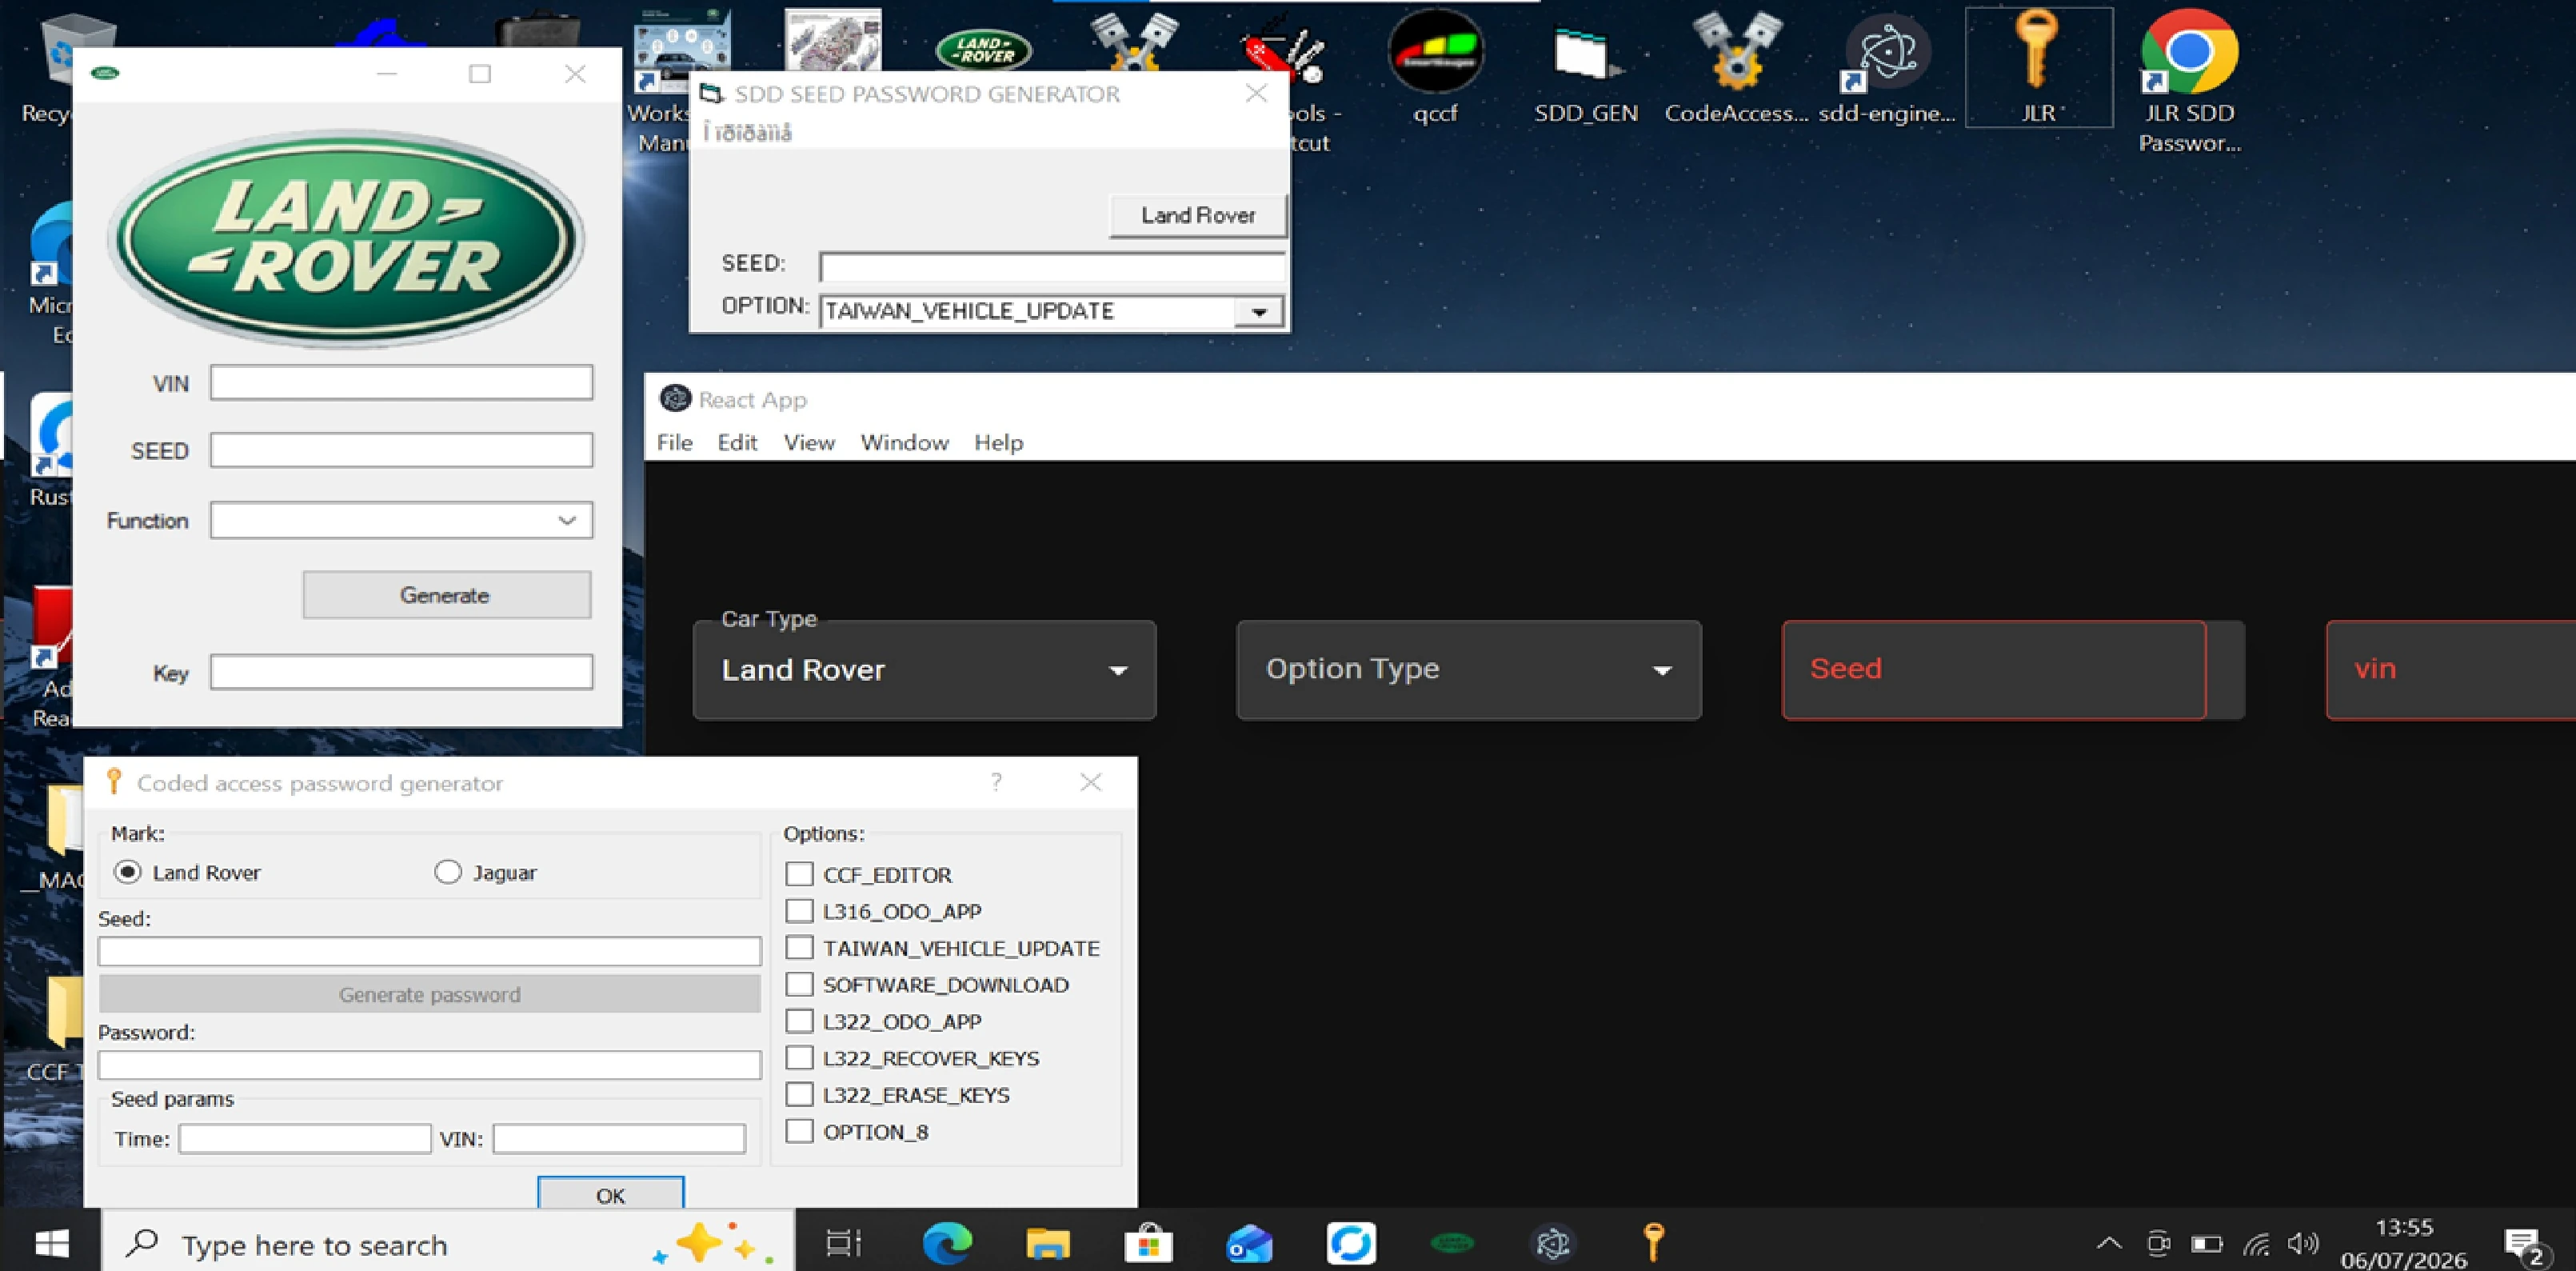Click OK in Coded access password generator
The image size is (2576, 1271).
click(x=610, y=1194)
